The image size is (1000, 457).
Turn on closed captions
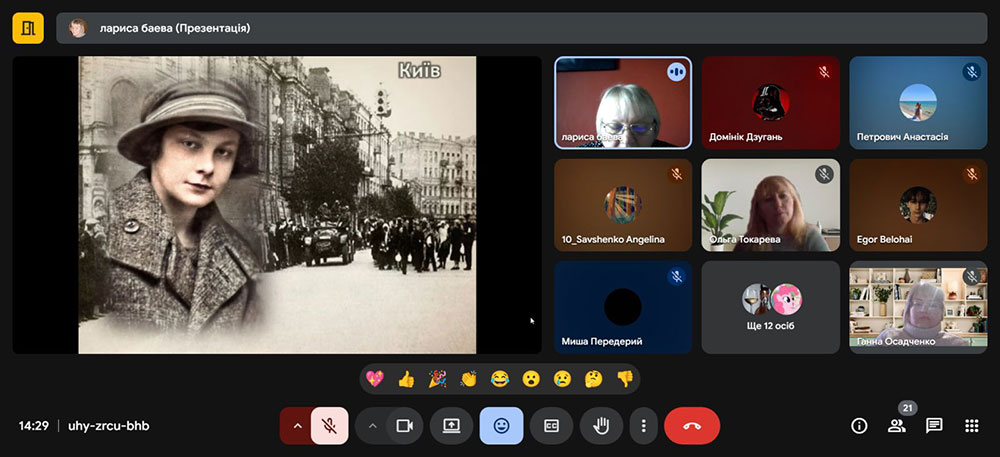click(551, 426)
